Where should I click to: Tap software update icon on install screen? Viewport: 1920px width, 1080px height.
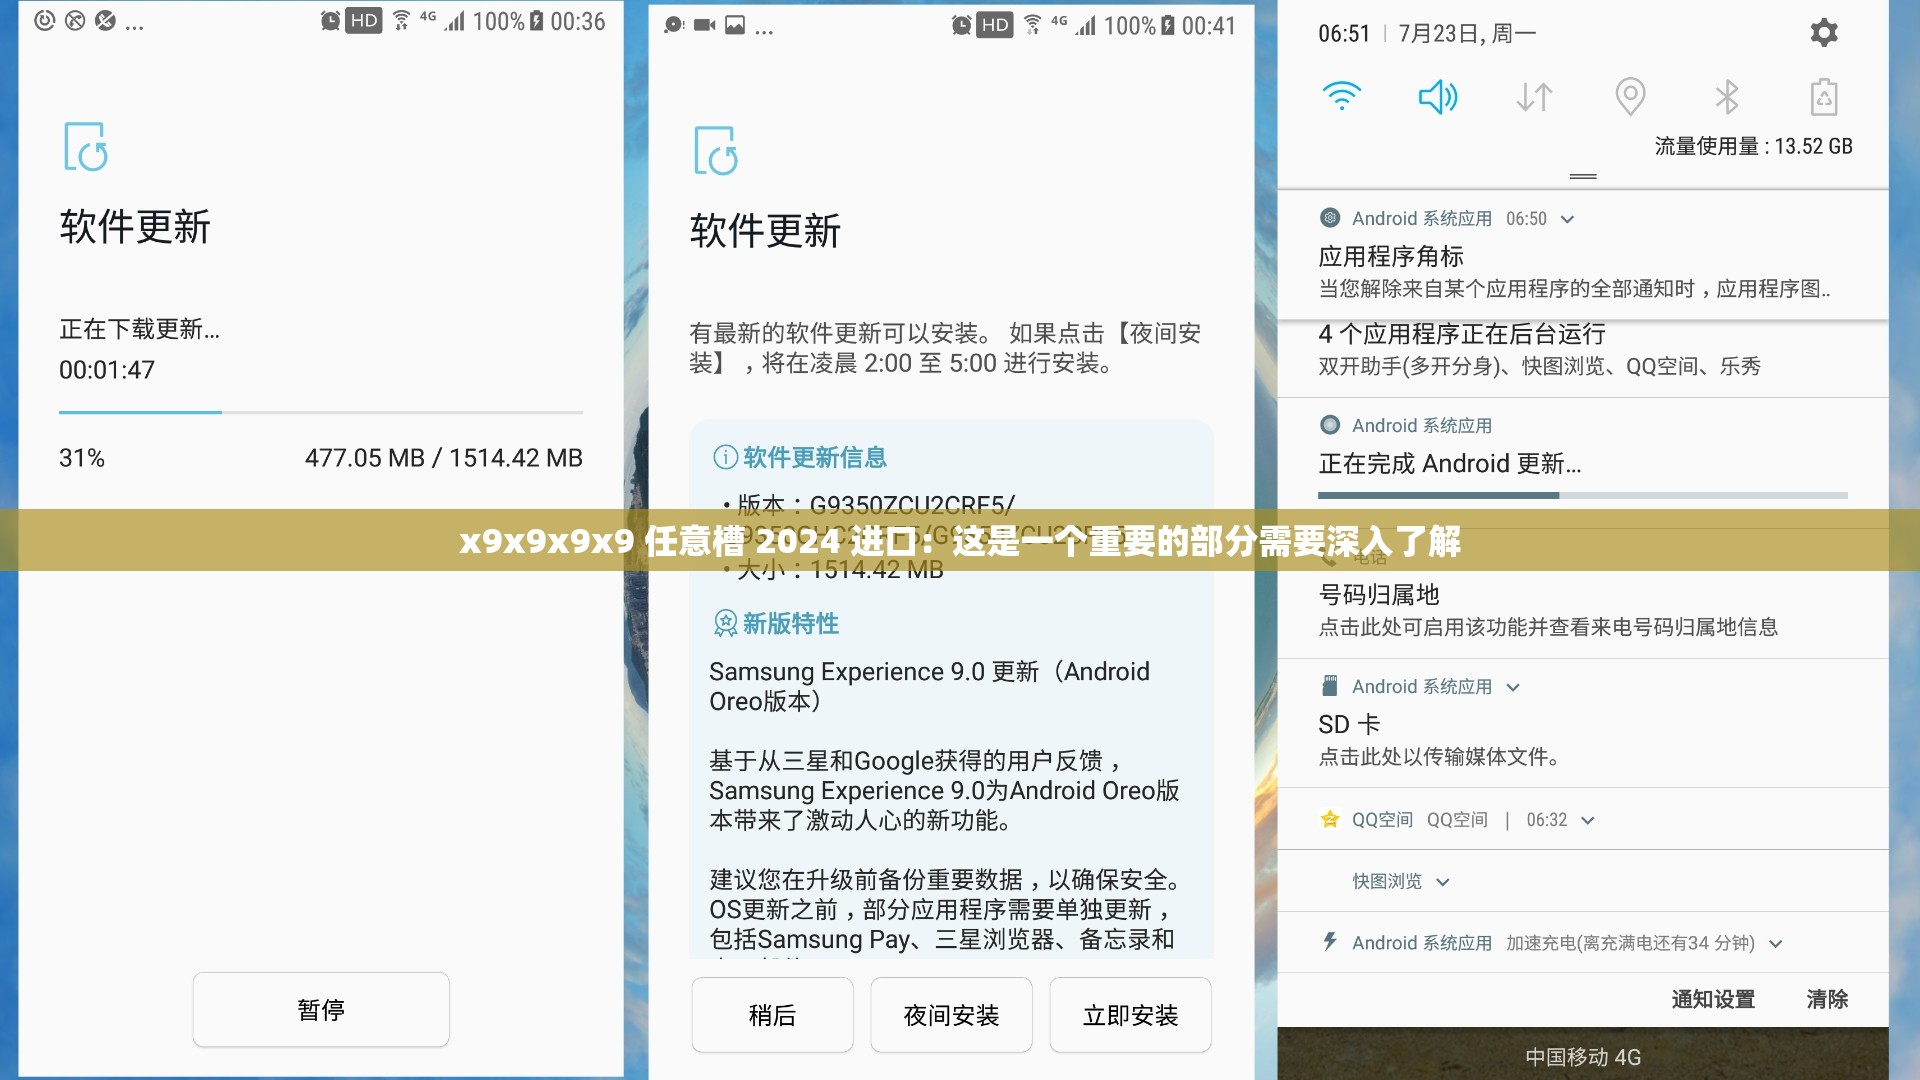pyautogui.click(x=716, y=151)
